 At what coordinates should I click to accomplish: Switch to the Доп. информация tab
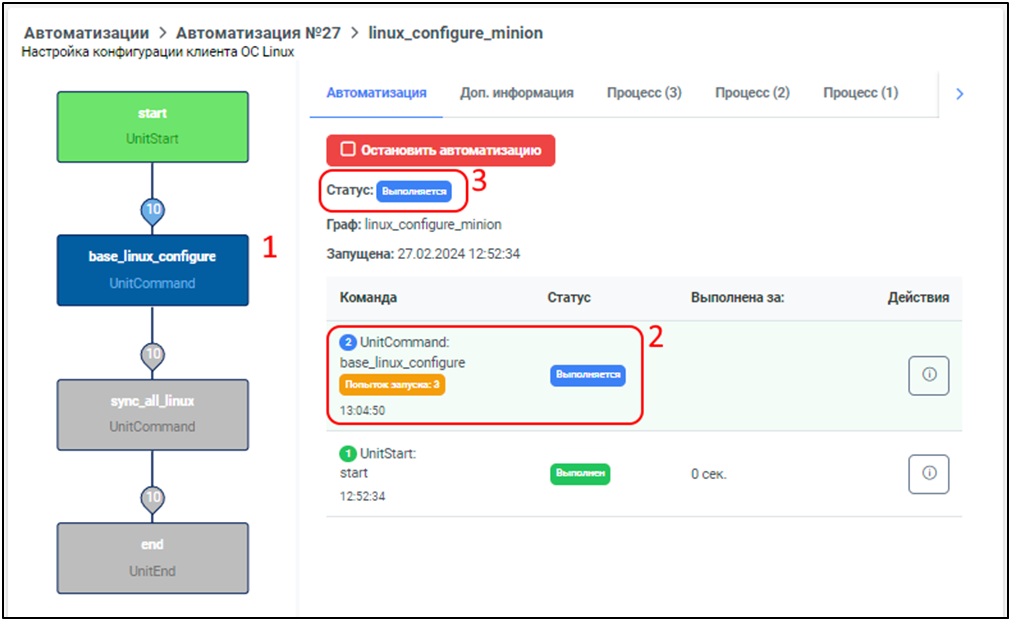coord(516,93)
